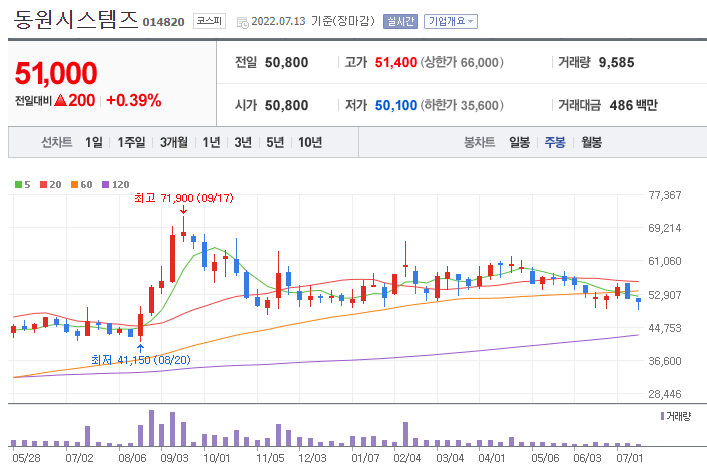Click the 저가 value 50,100
This screenshot has width=707, height=476.
click(396, 105)
